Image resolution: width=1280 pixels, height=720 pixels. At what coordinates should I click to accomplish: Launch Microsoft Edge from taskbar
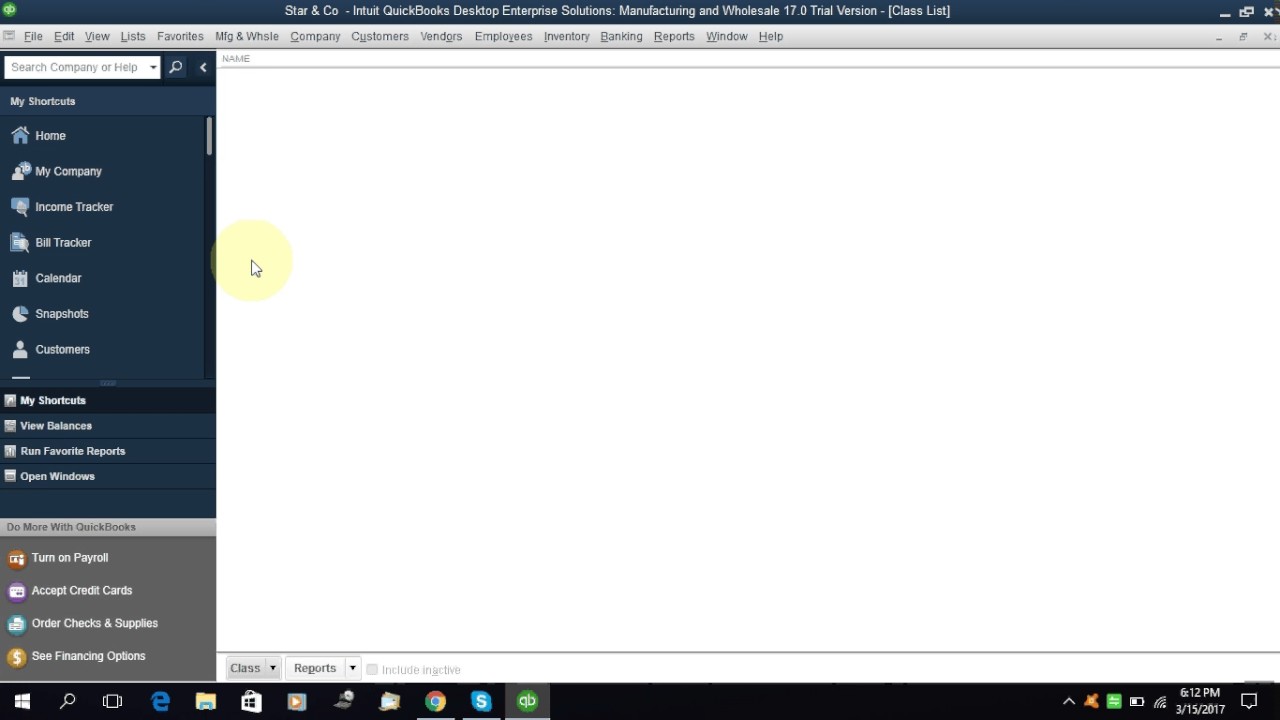tap(160, 702)
